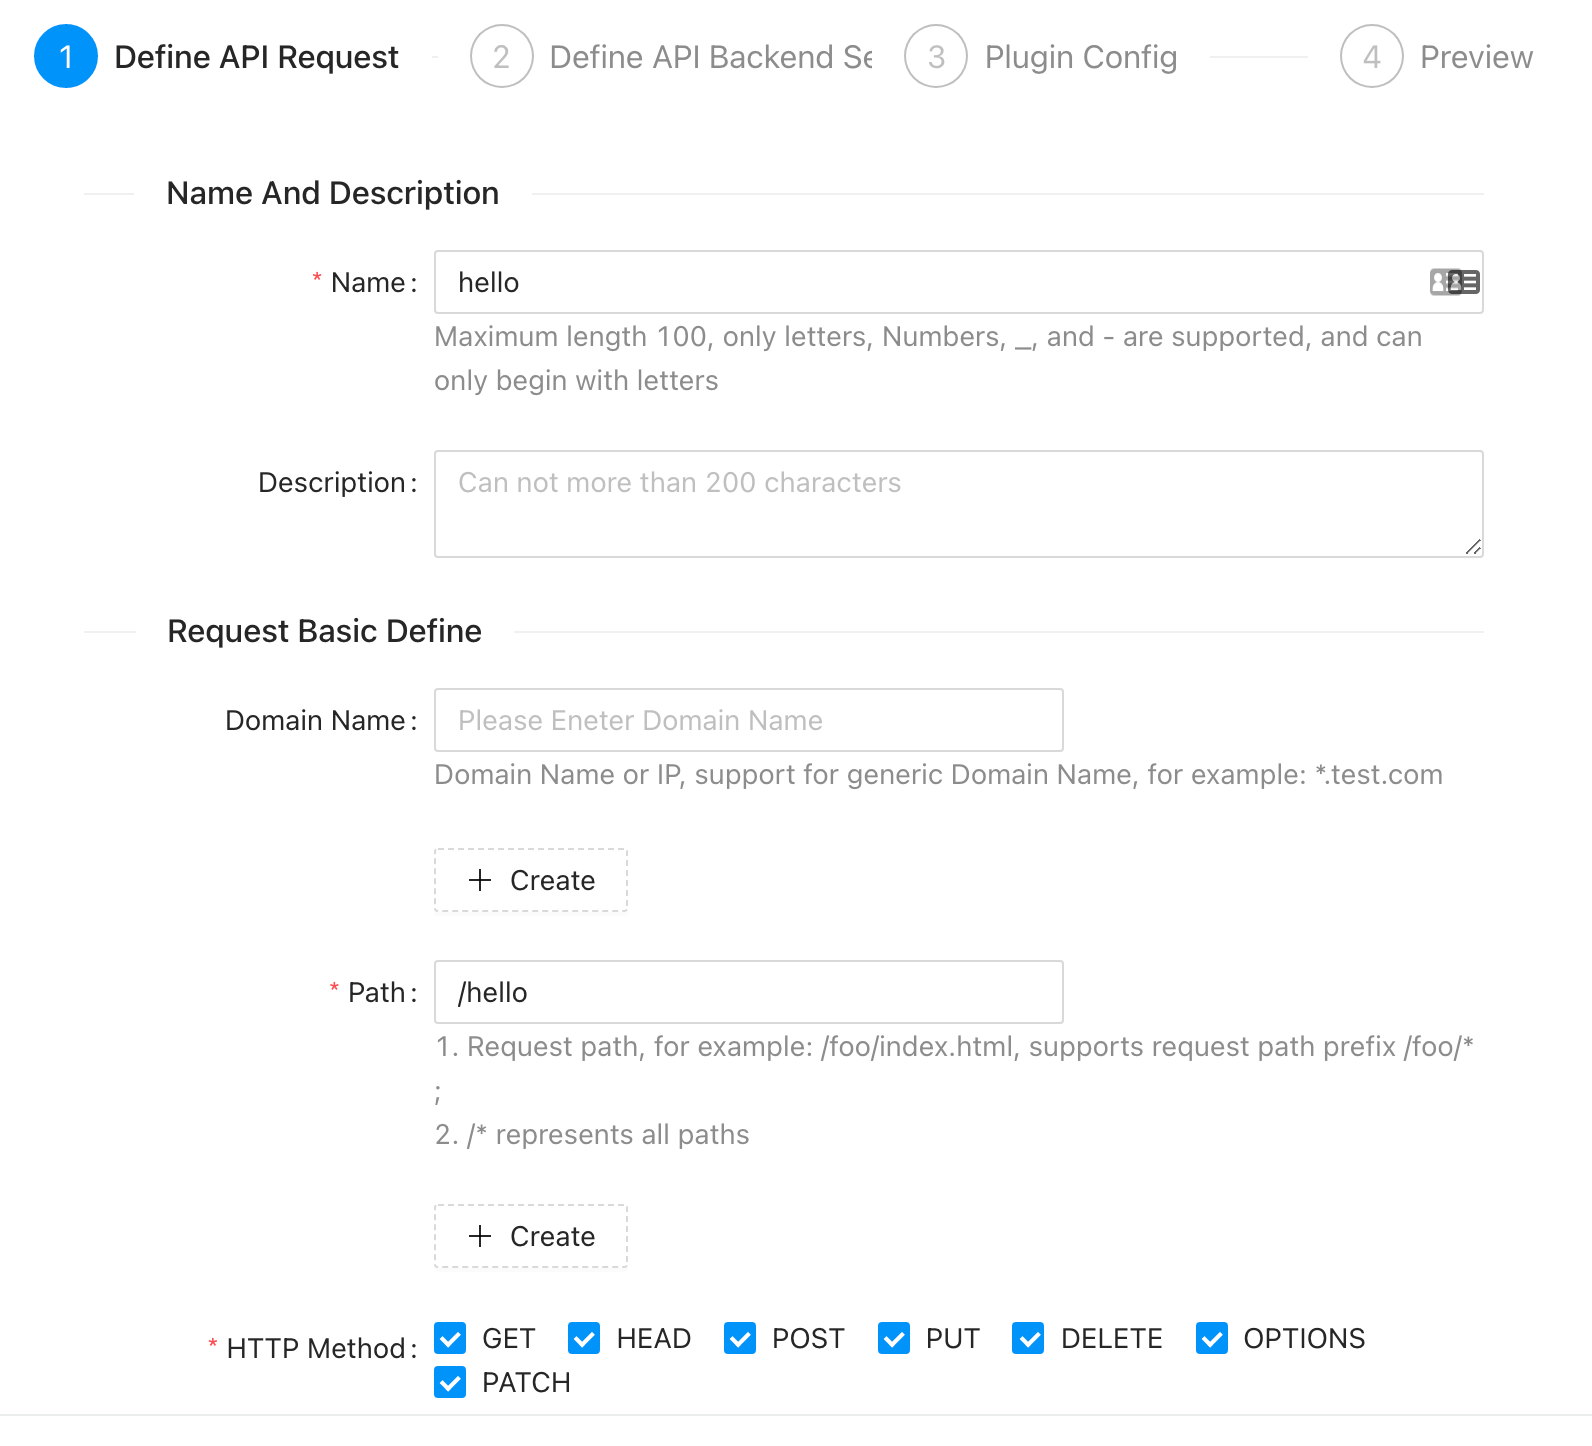Viewport: 1592px width, 1446px height.
Task: Go to step 2 Define API Backend
Action: click(672, 57)
